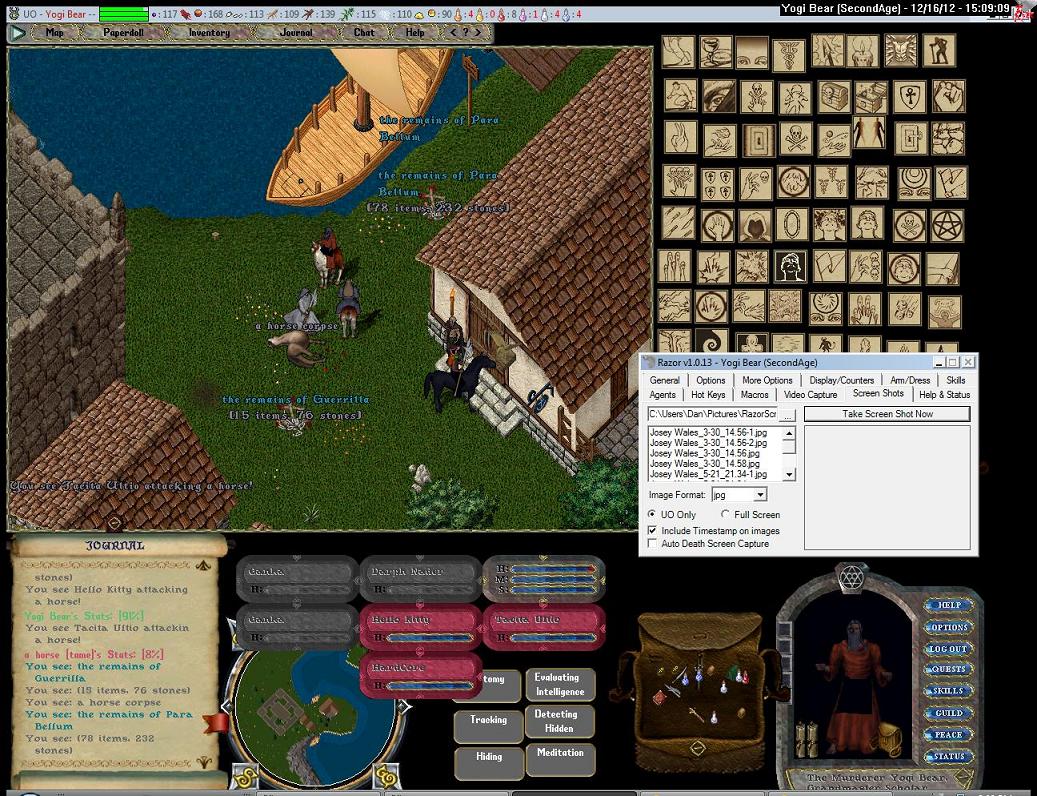The height and width of the screenshot is (796, 1037).
Task: Choose the Full Screen radio option
Action: (x=725, y=514)
